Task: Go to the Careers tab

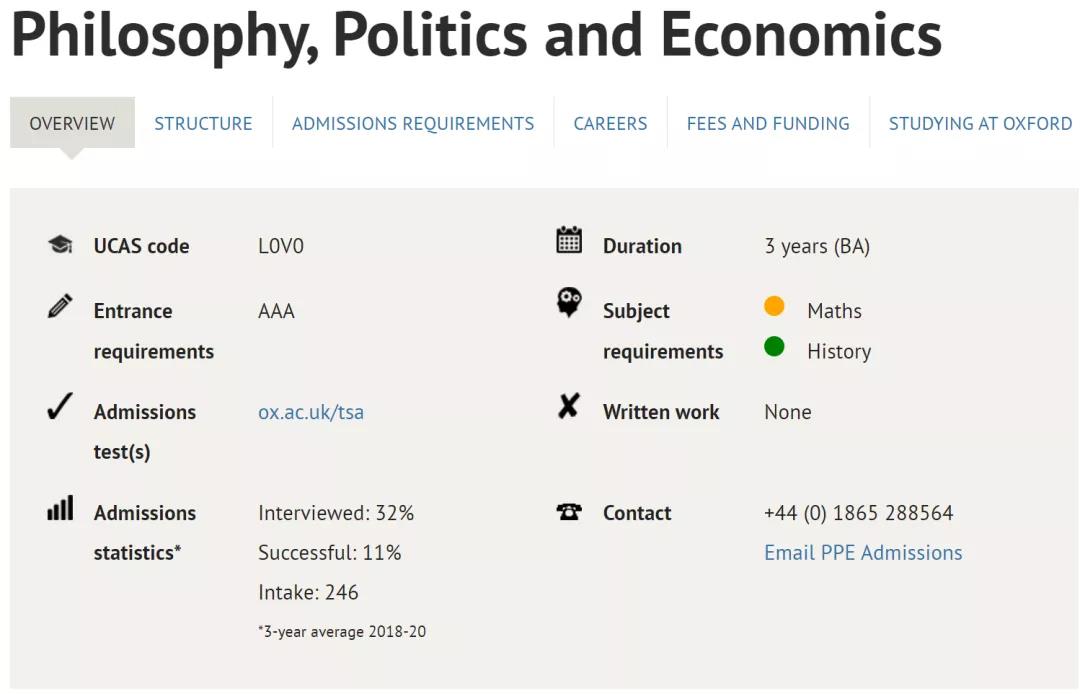Action: pyautogui.click(x=610, y=123)
